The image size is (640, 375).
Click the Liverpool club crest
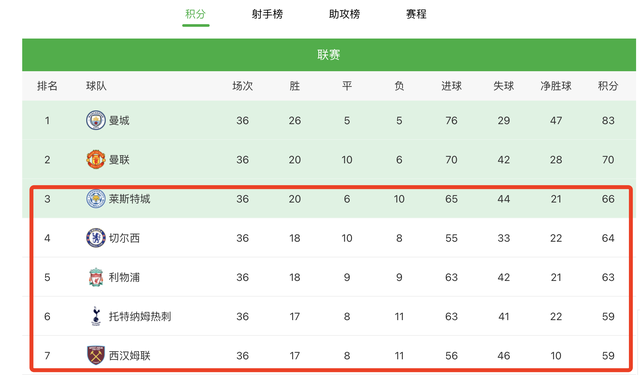tap(96, 277)
